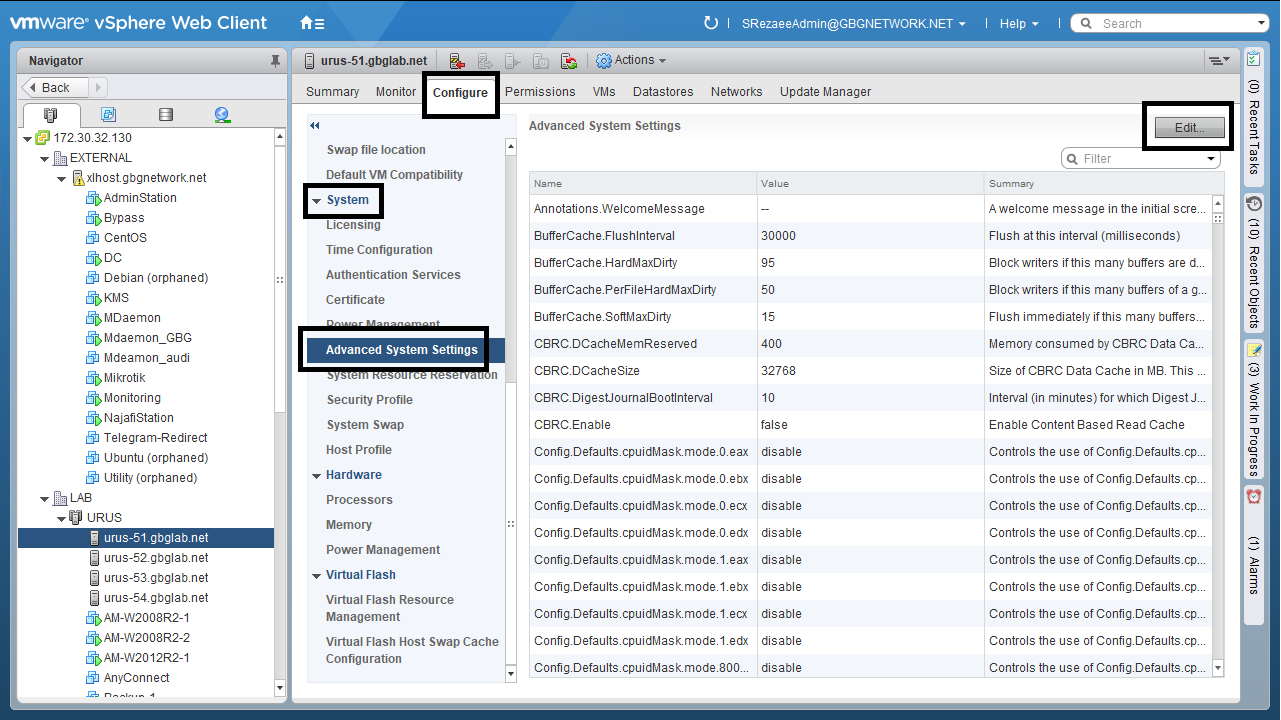The width and height of the screenshot is (1281, 720).
Task: Click the Filter input field
Action: pos(1141,159)
